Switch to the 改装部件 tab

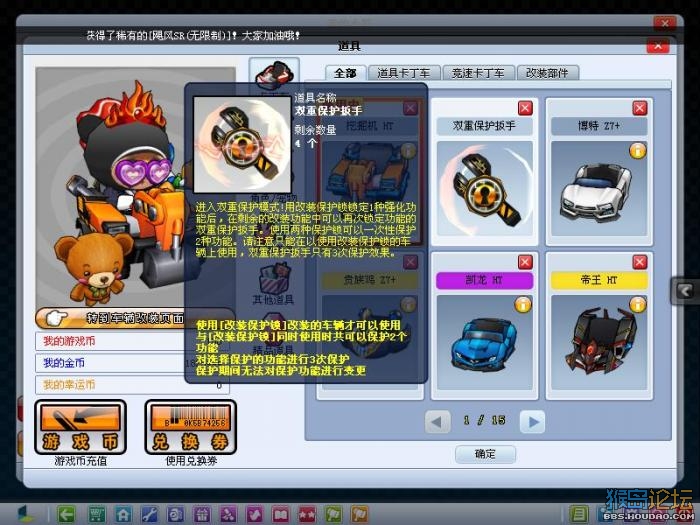547,73
